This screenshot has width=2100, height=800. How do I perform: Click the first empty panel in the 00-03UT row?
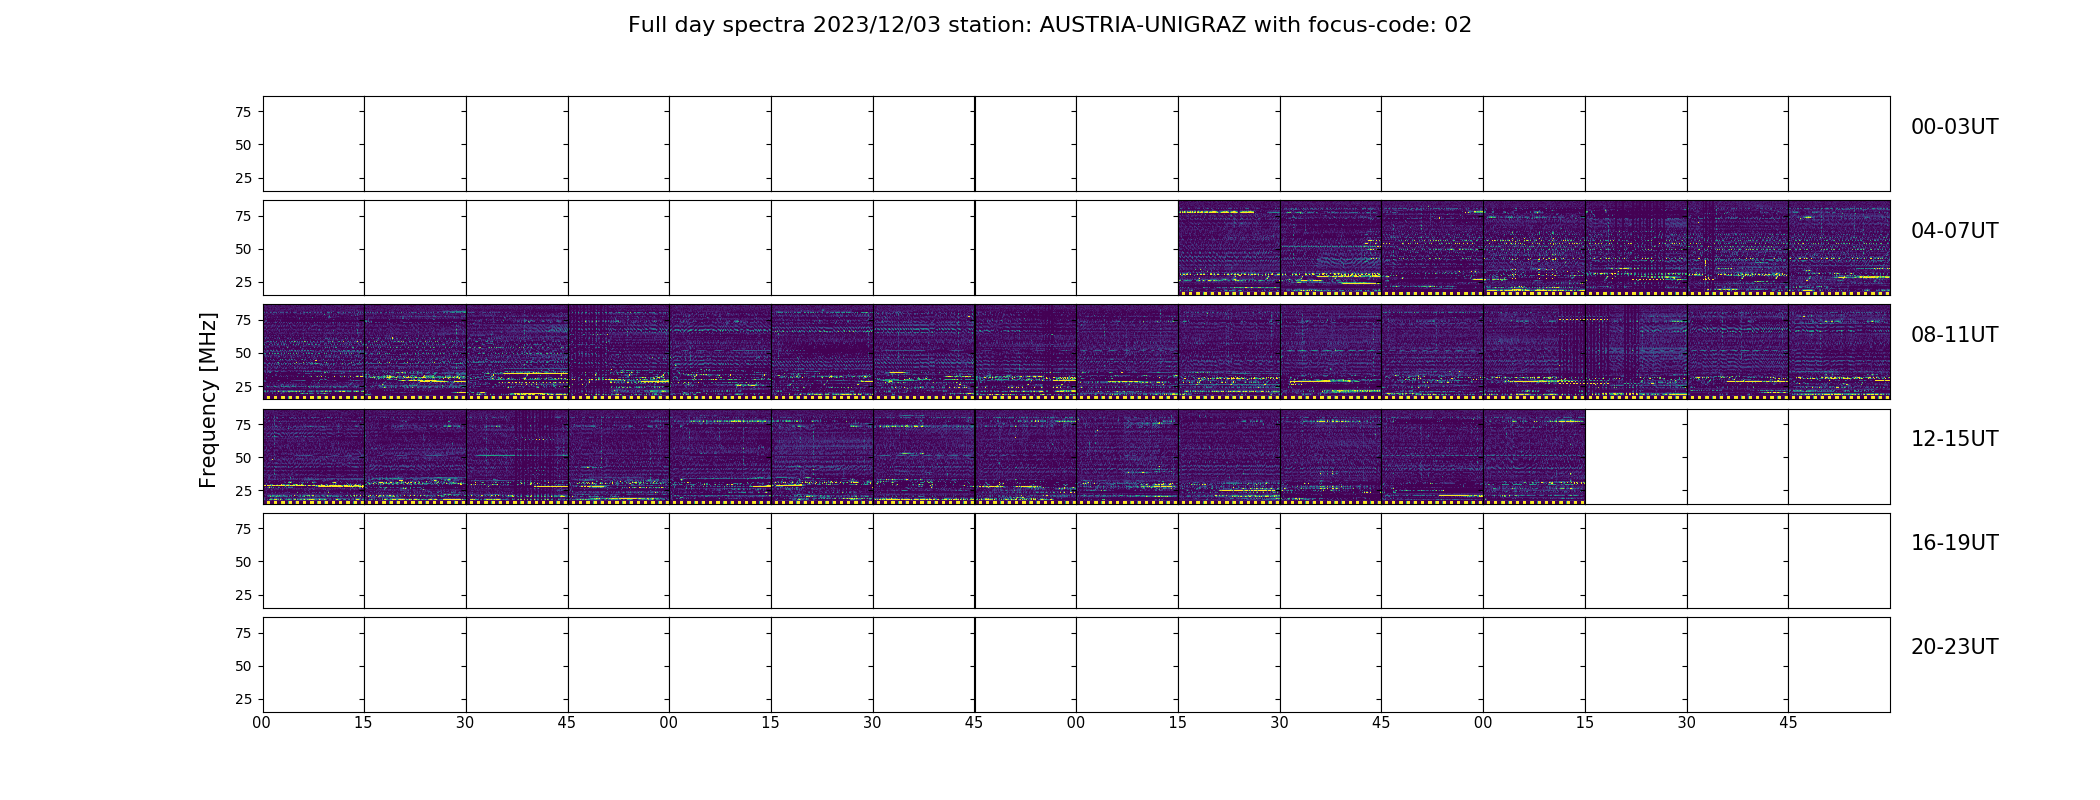coord(313,144)
